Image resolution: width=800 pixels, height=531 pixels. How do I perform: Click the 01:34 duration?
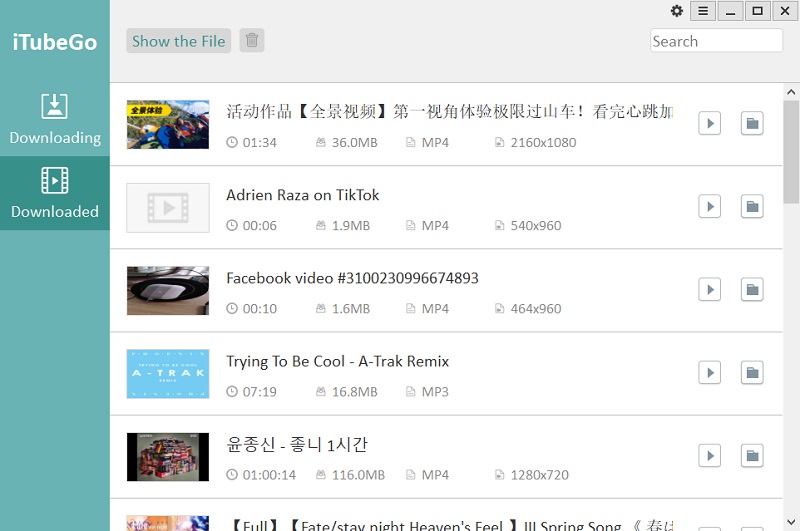pyautogui.click(x=259, y=142)
